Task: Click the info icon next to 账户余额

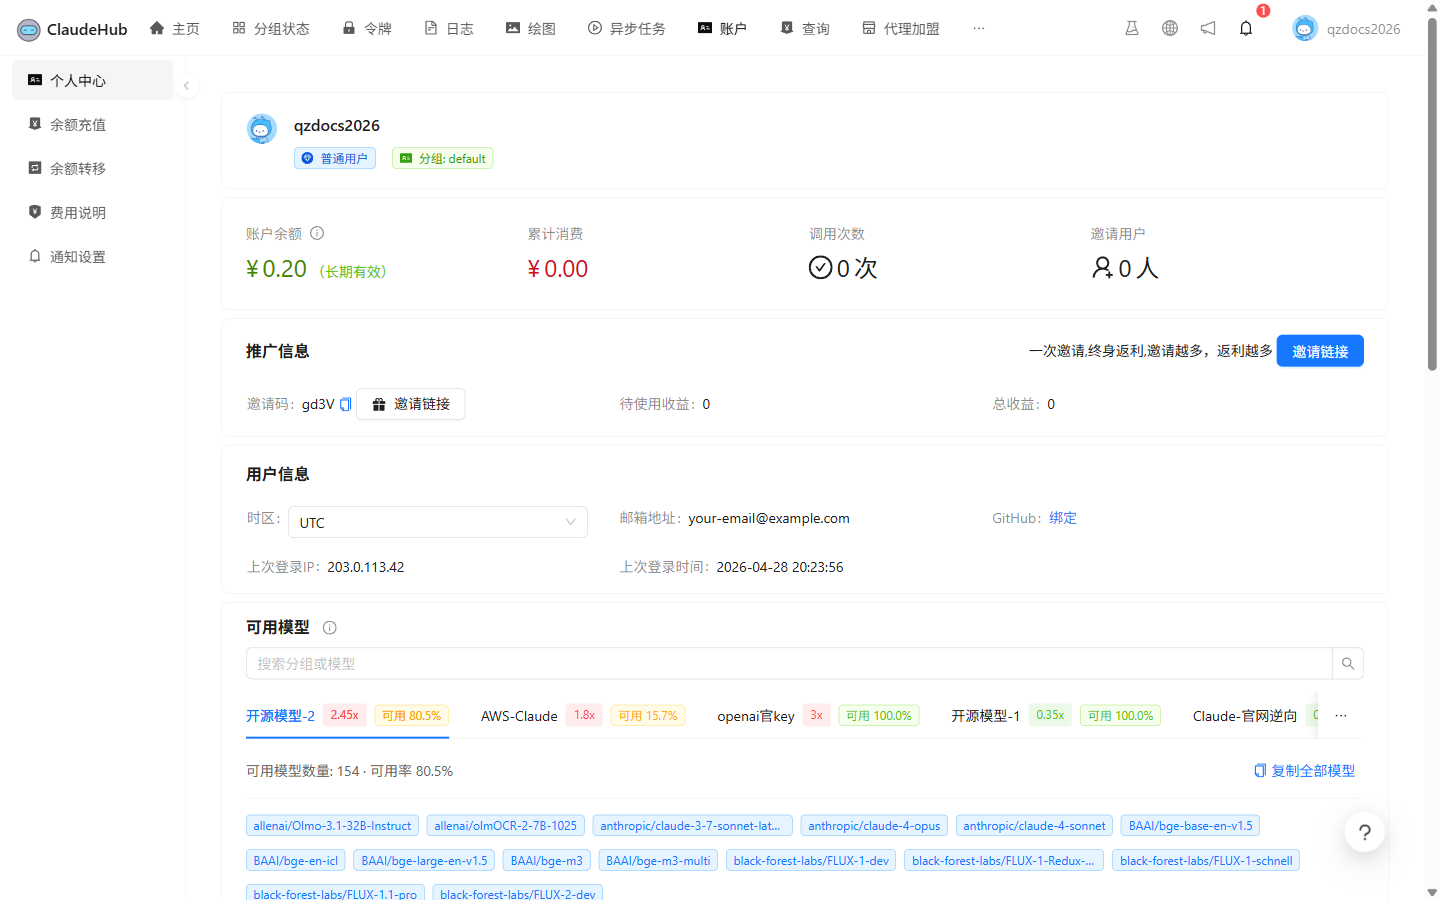Action: (317, 233)
